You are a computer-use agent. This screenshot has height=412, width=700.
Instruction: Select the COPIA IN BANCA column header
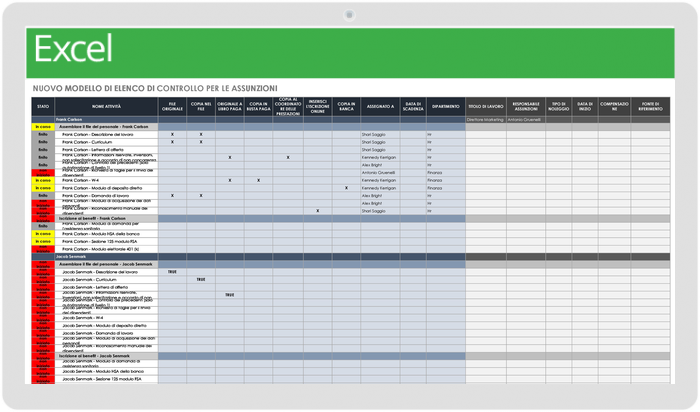pos(346,107)
